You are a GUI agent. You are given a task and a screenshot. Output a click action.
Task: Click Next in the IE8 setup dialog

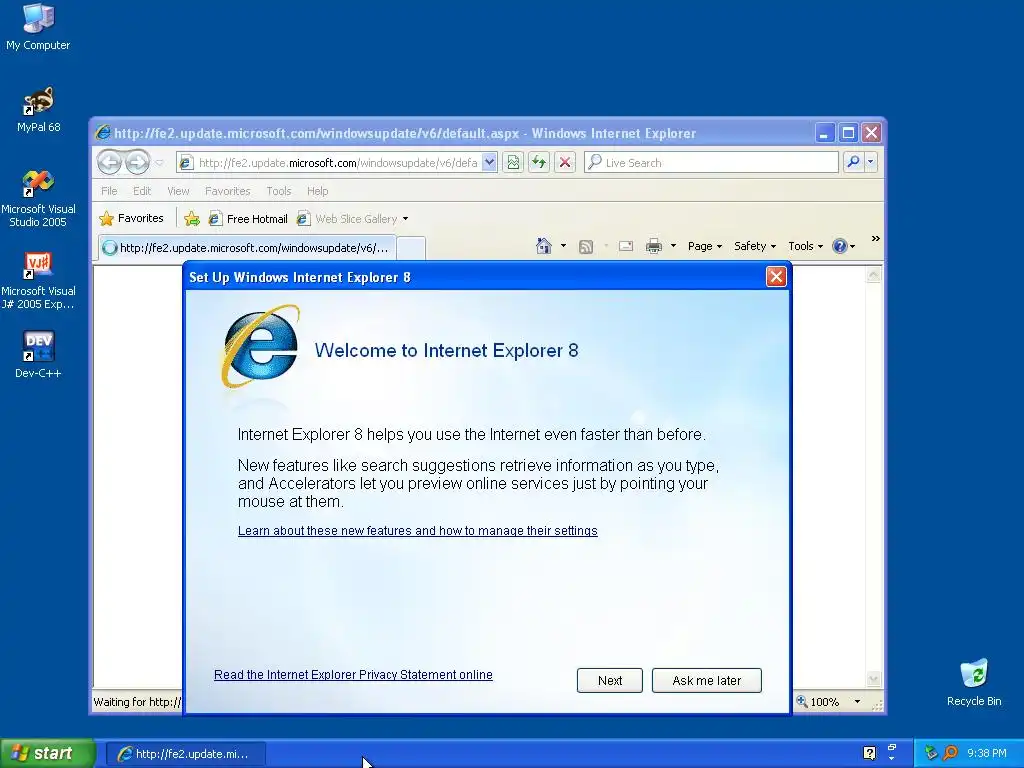[x=609, y=680]
